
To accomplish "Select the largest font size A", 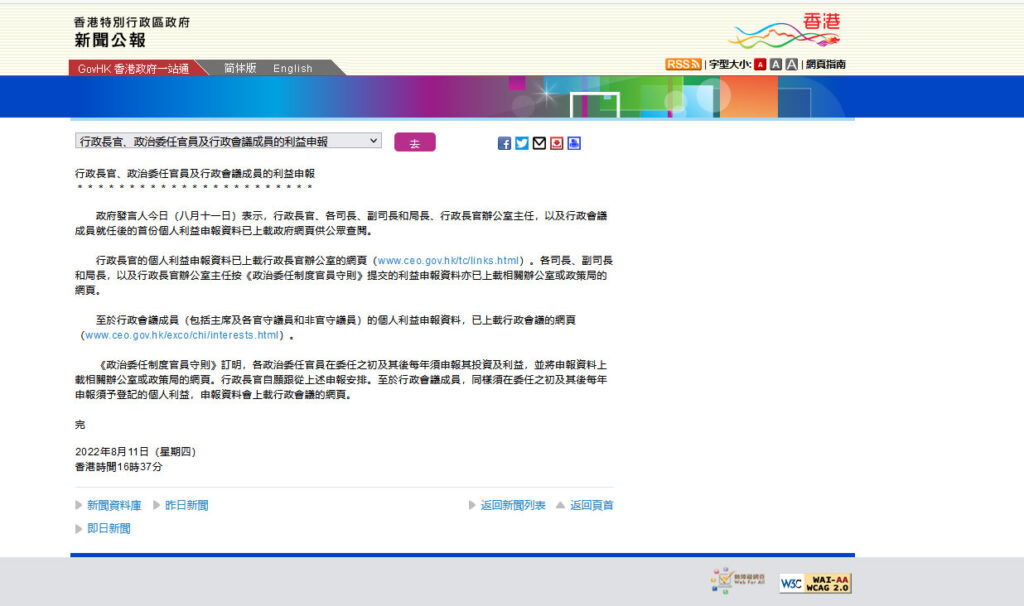I will coord(792,64).
